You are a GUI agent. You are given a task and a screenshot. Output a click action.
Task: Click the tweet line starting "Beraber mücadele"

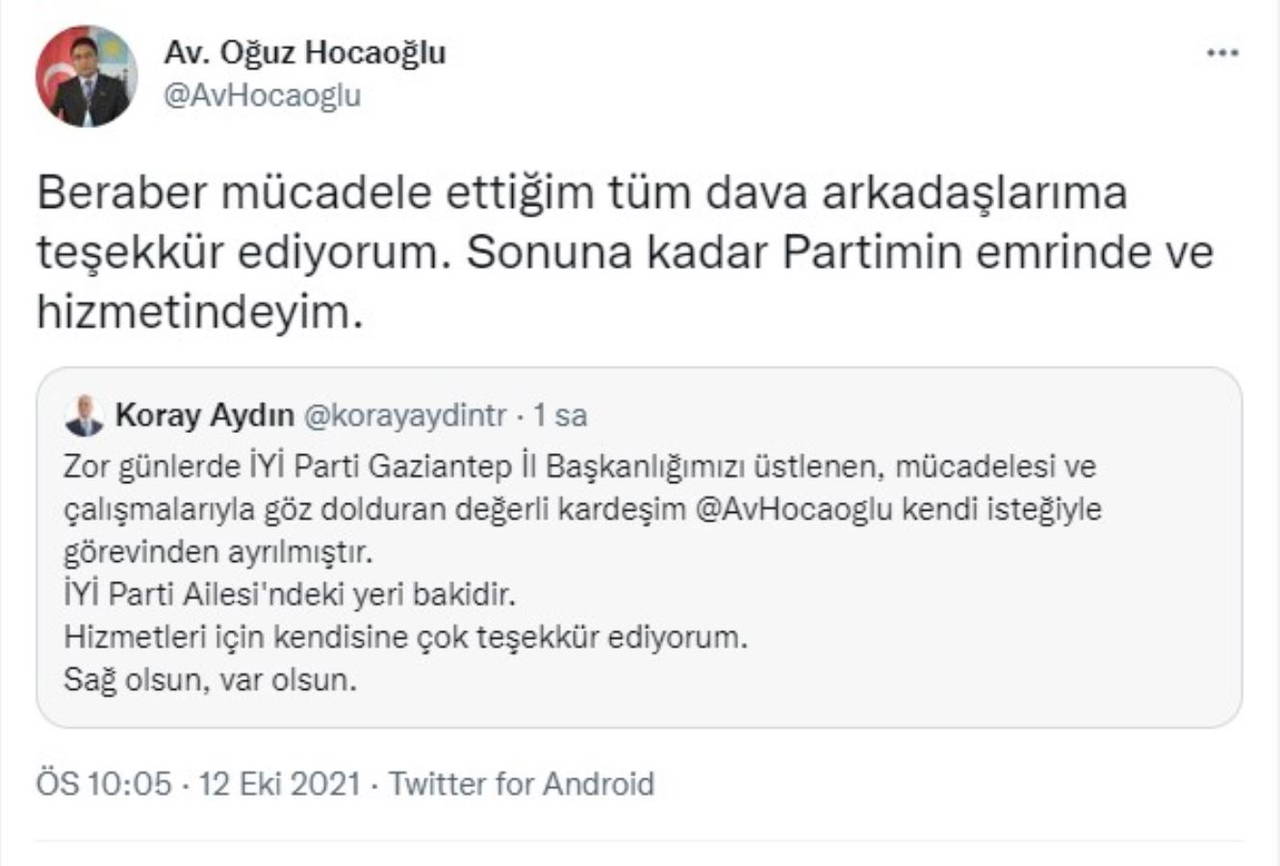582,194
